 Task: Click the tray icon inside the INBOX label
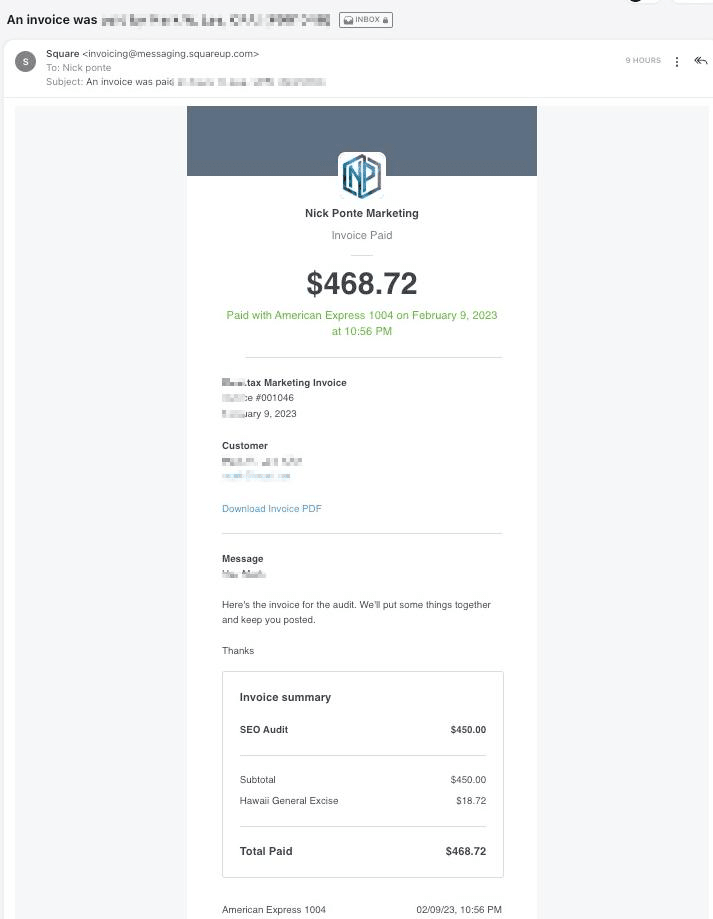[x=348, y=20]
